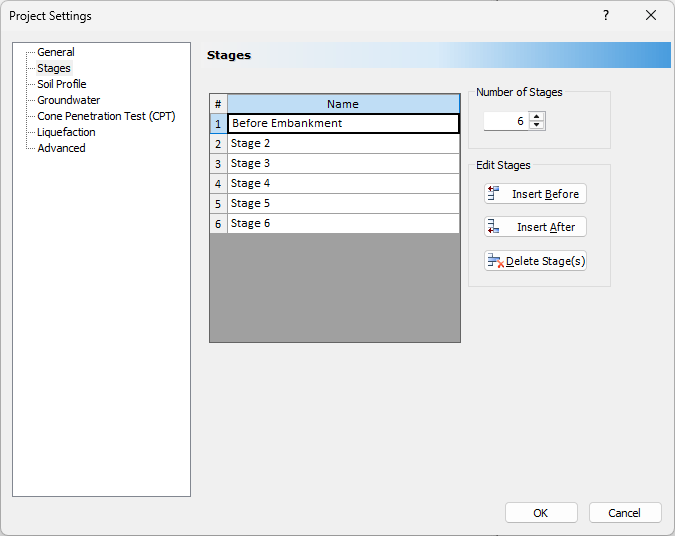Select Stages in the settings tree

tap(54, 68)
